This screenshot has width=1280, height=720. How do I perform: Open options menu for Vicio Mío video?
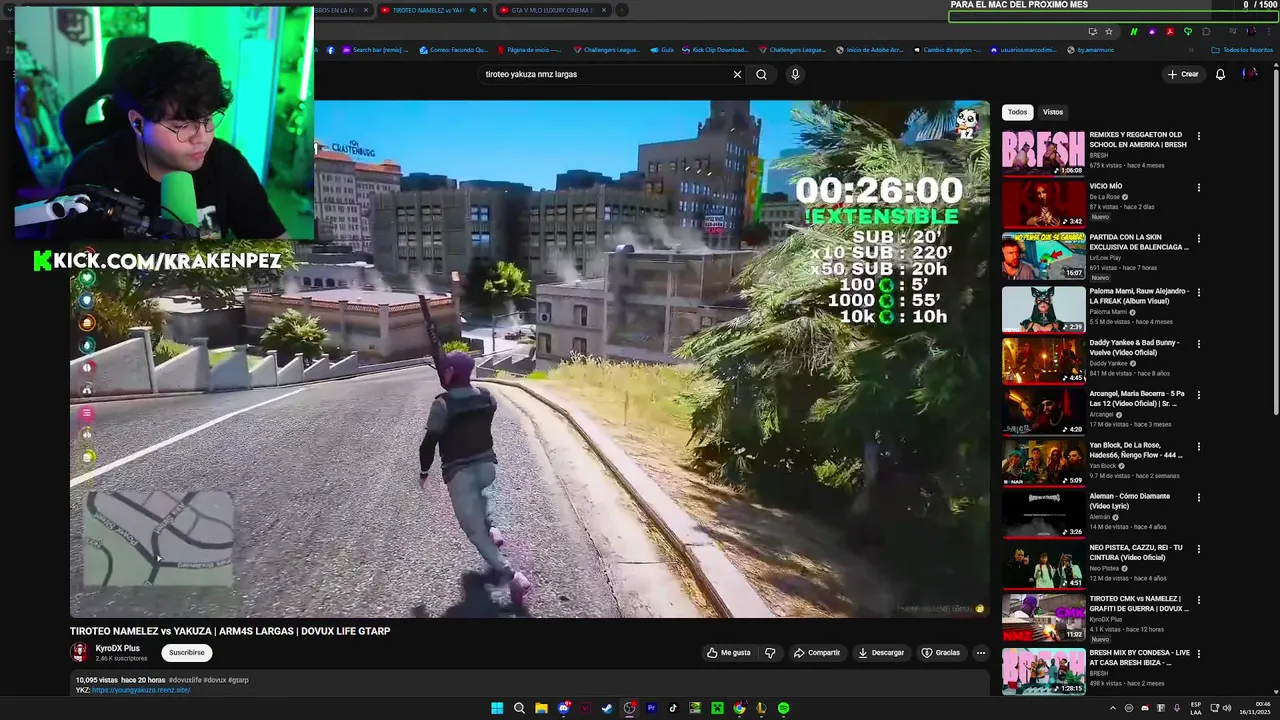[1198, 187]
